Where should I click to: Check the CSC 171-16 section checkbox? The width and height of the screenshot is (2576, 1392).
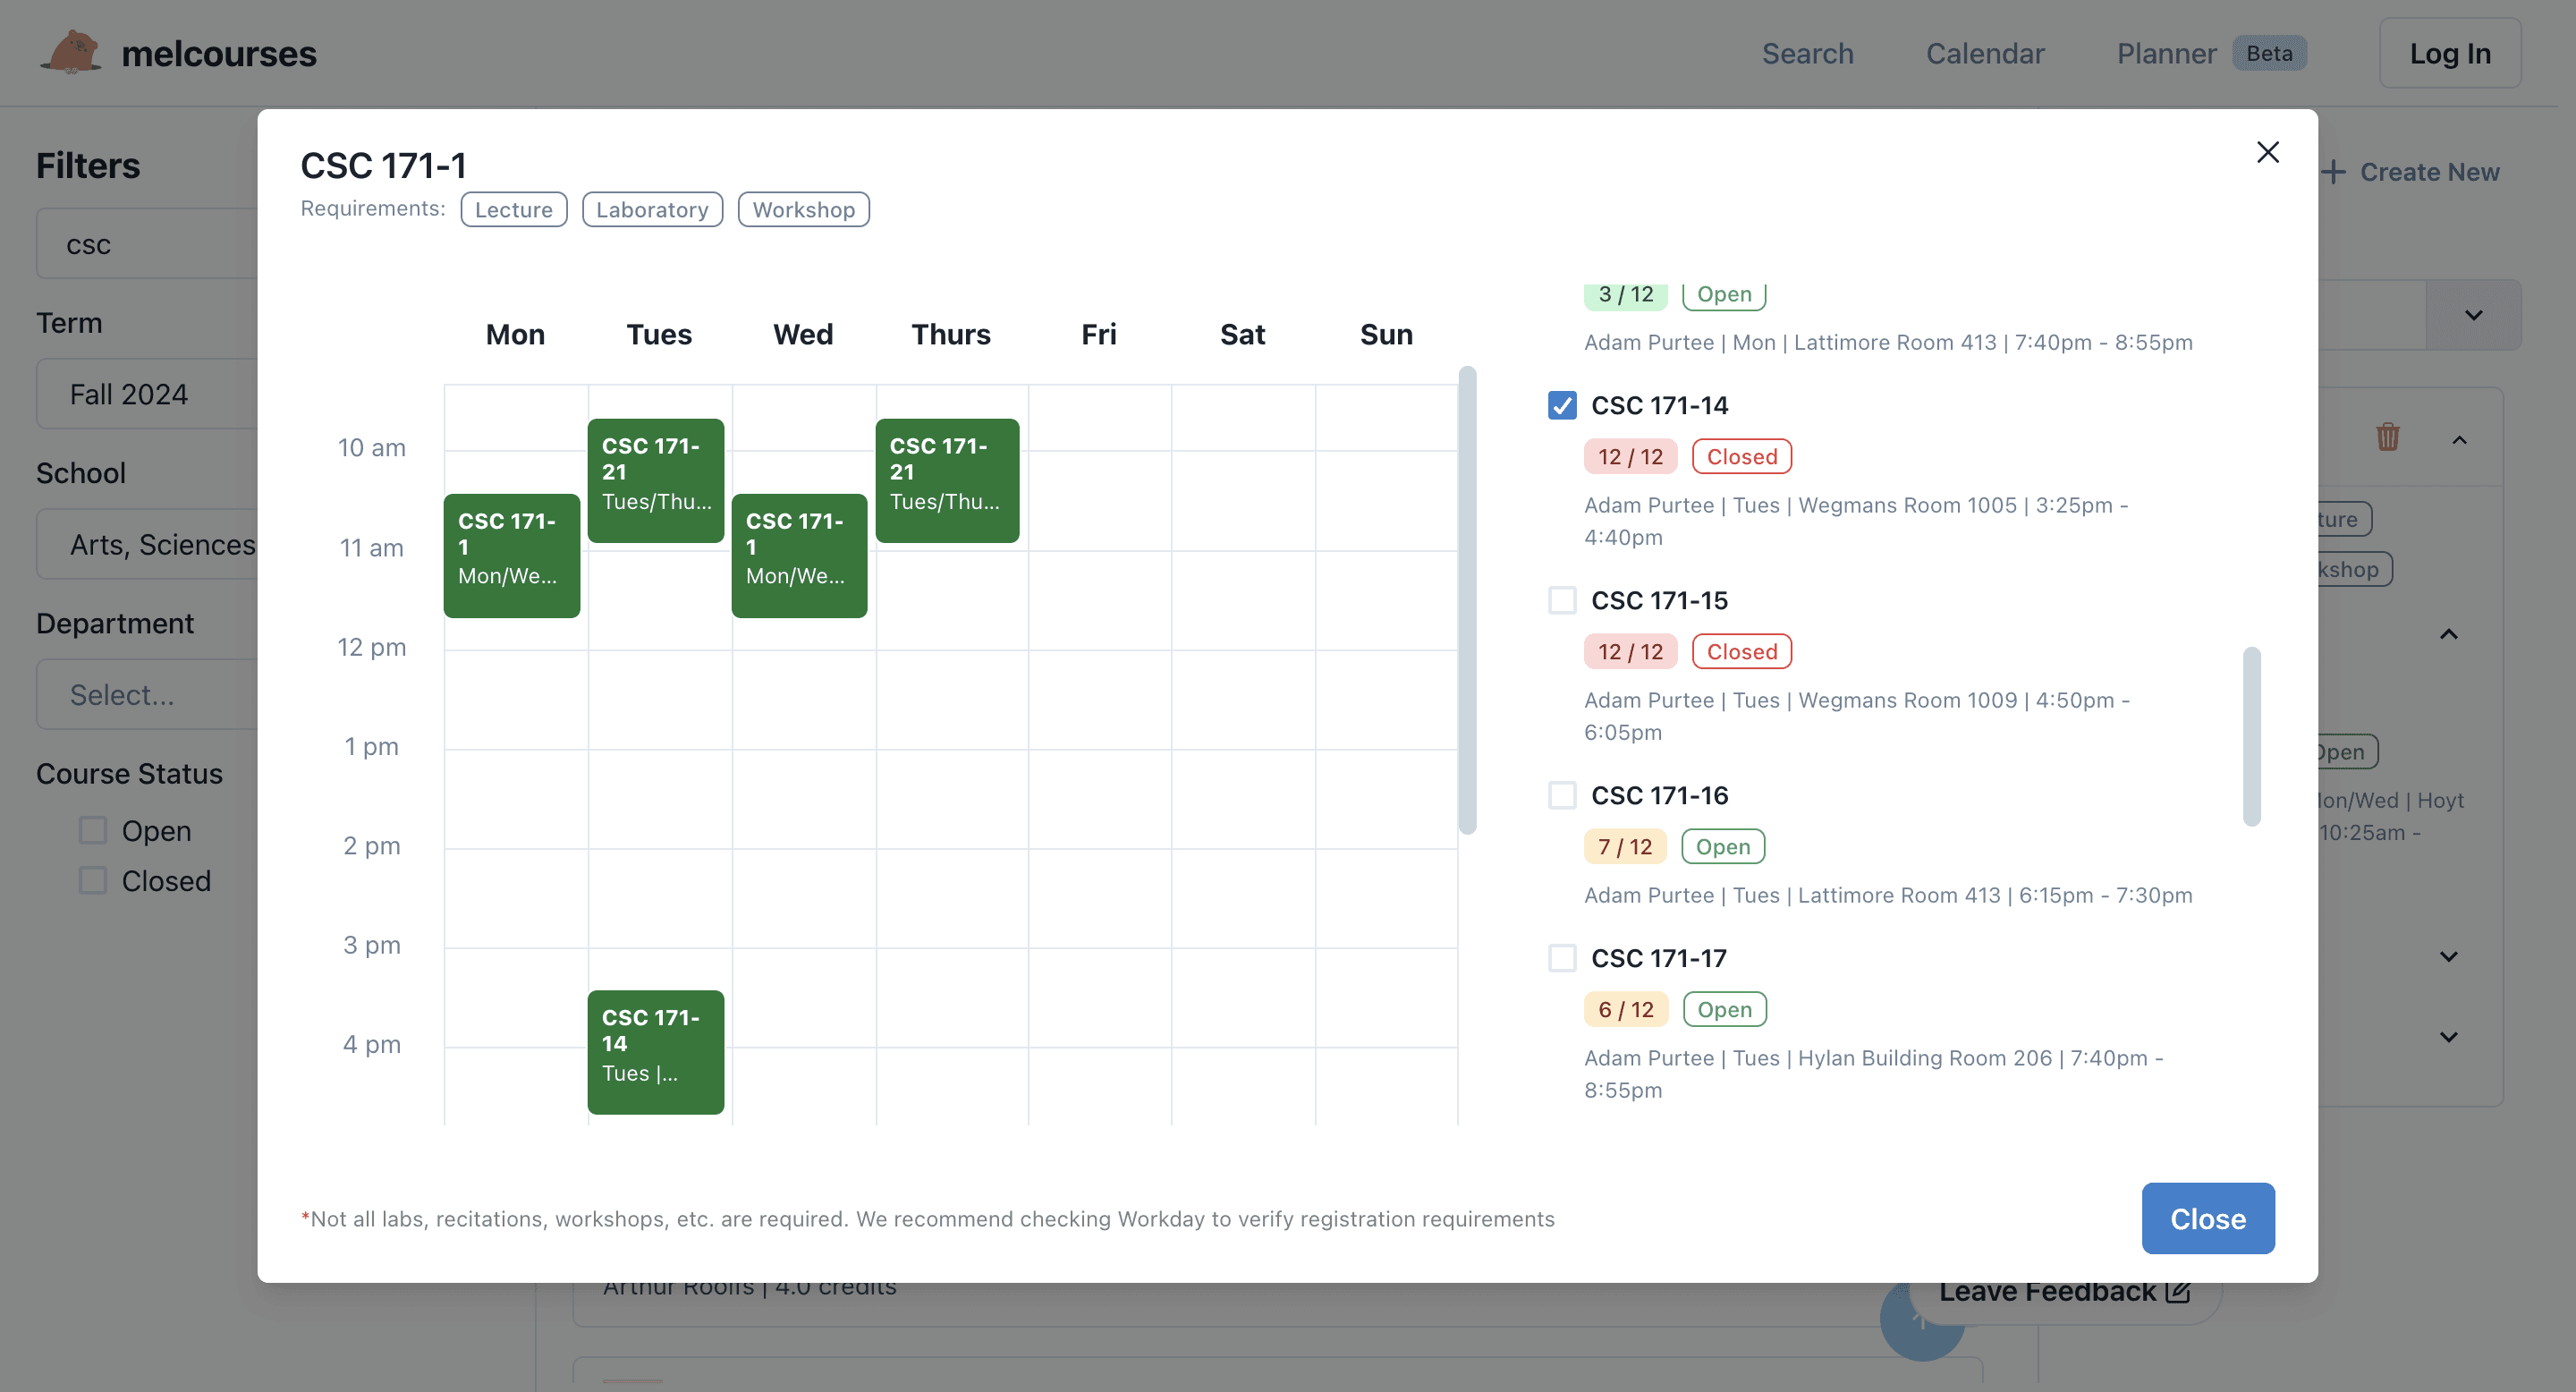click(1561, 795)
